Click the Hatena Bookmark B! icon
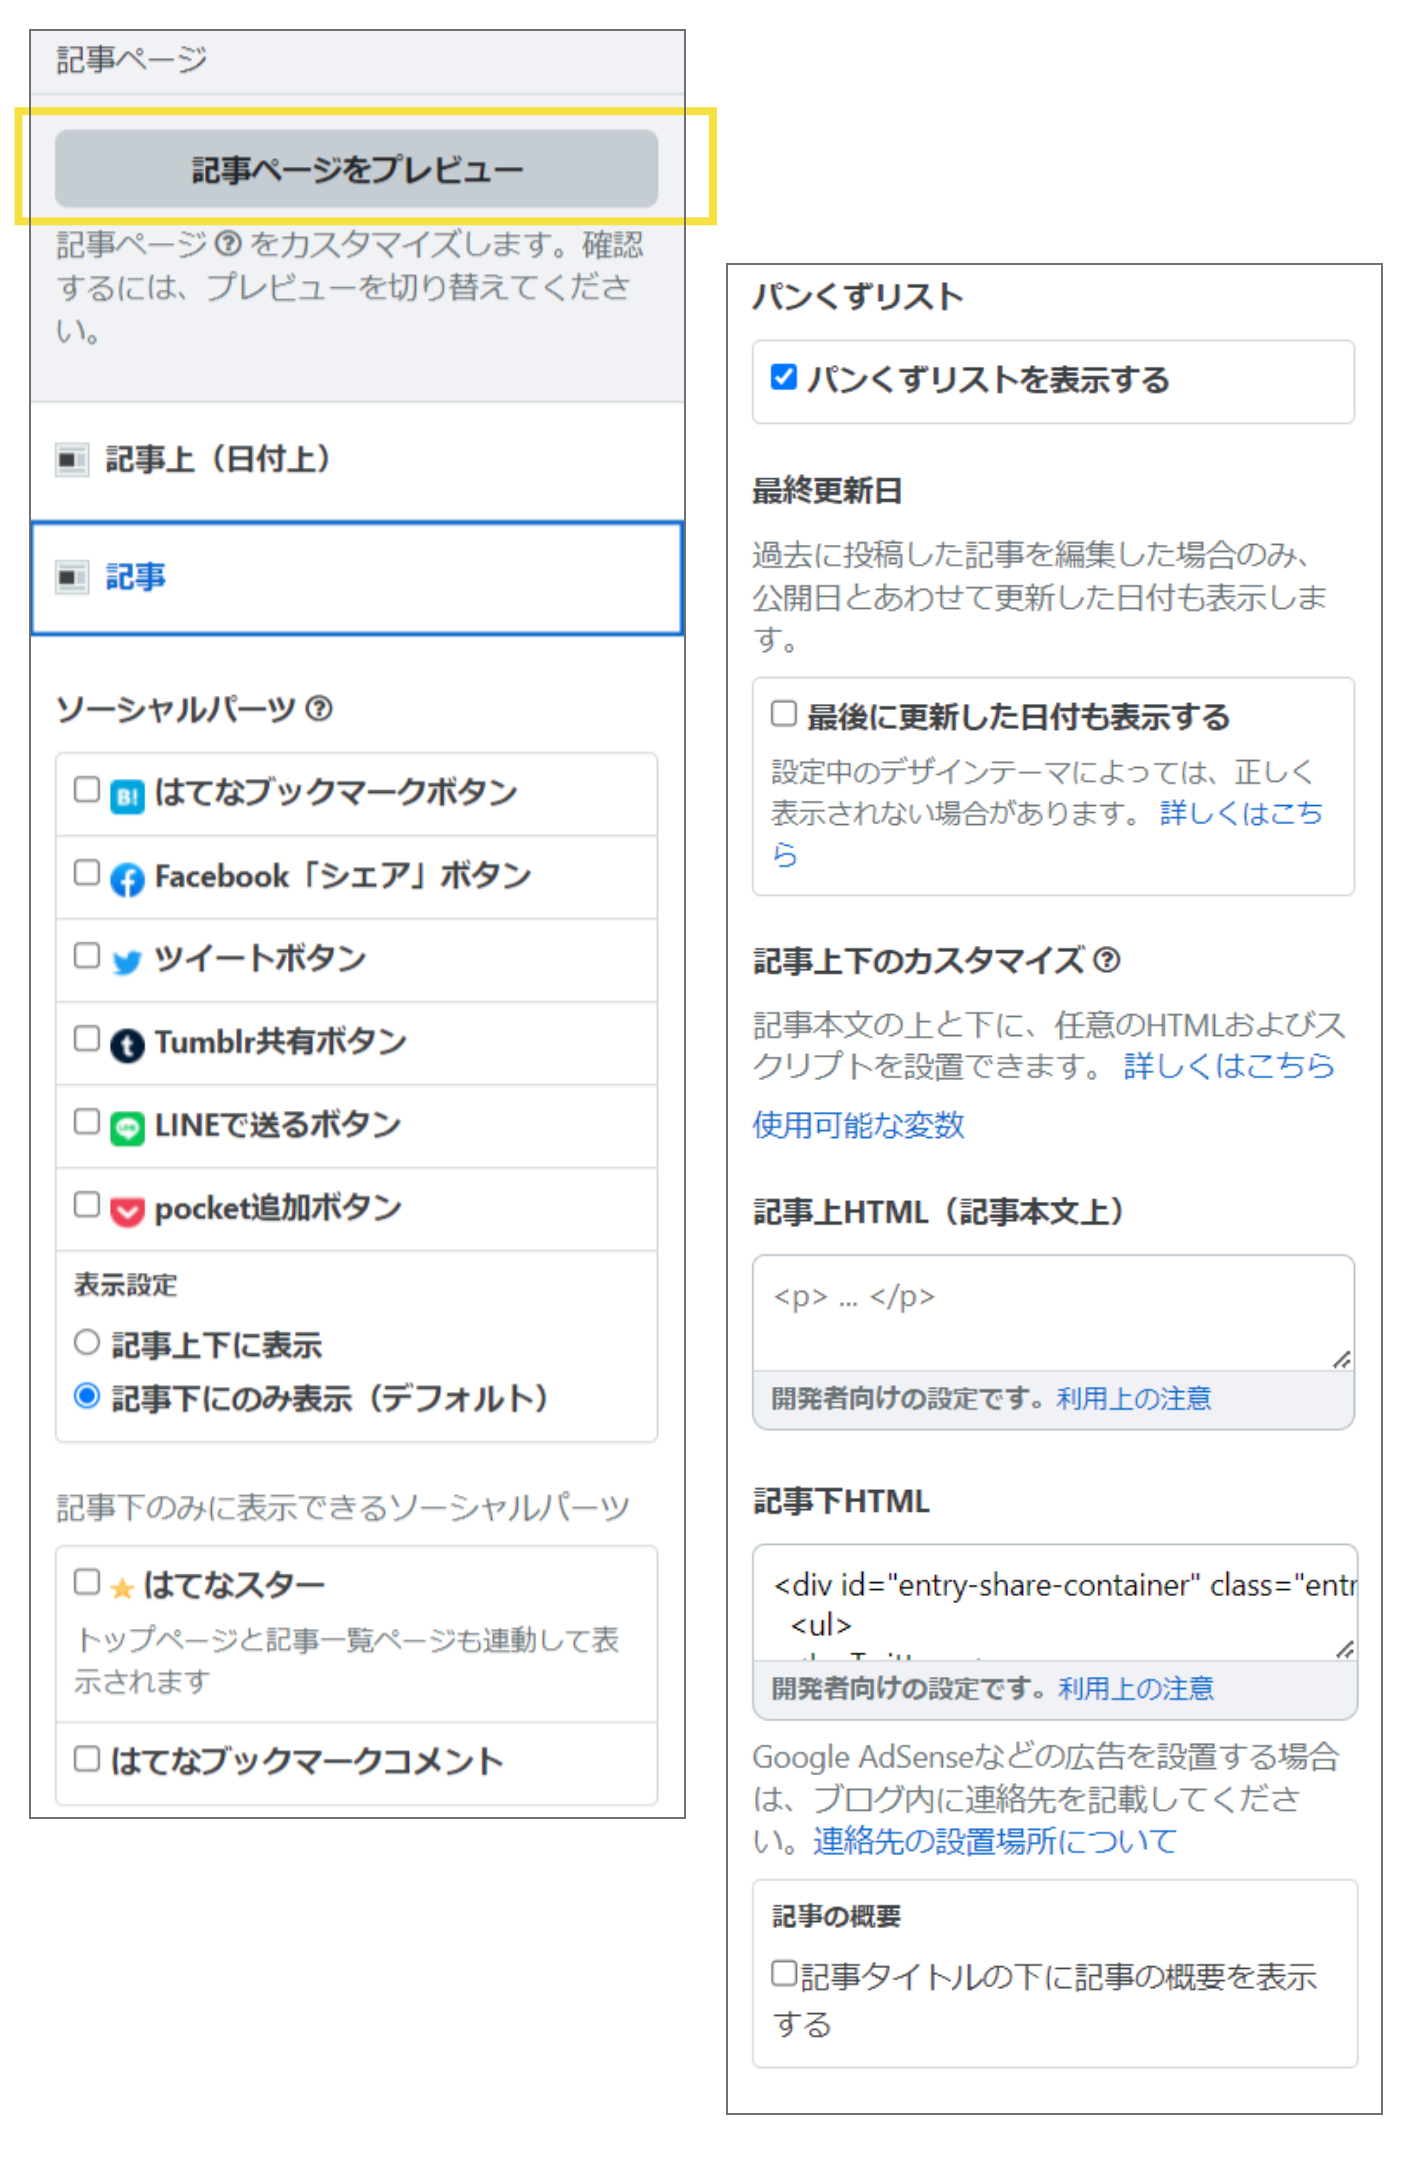 [127, 797]
